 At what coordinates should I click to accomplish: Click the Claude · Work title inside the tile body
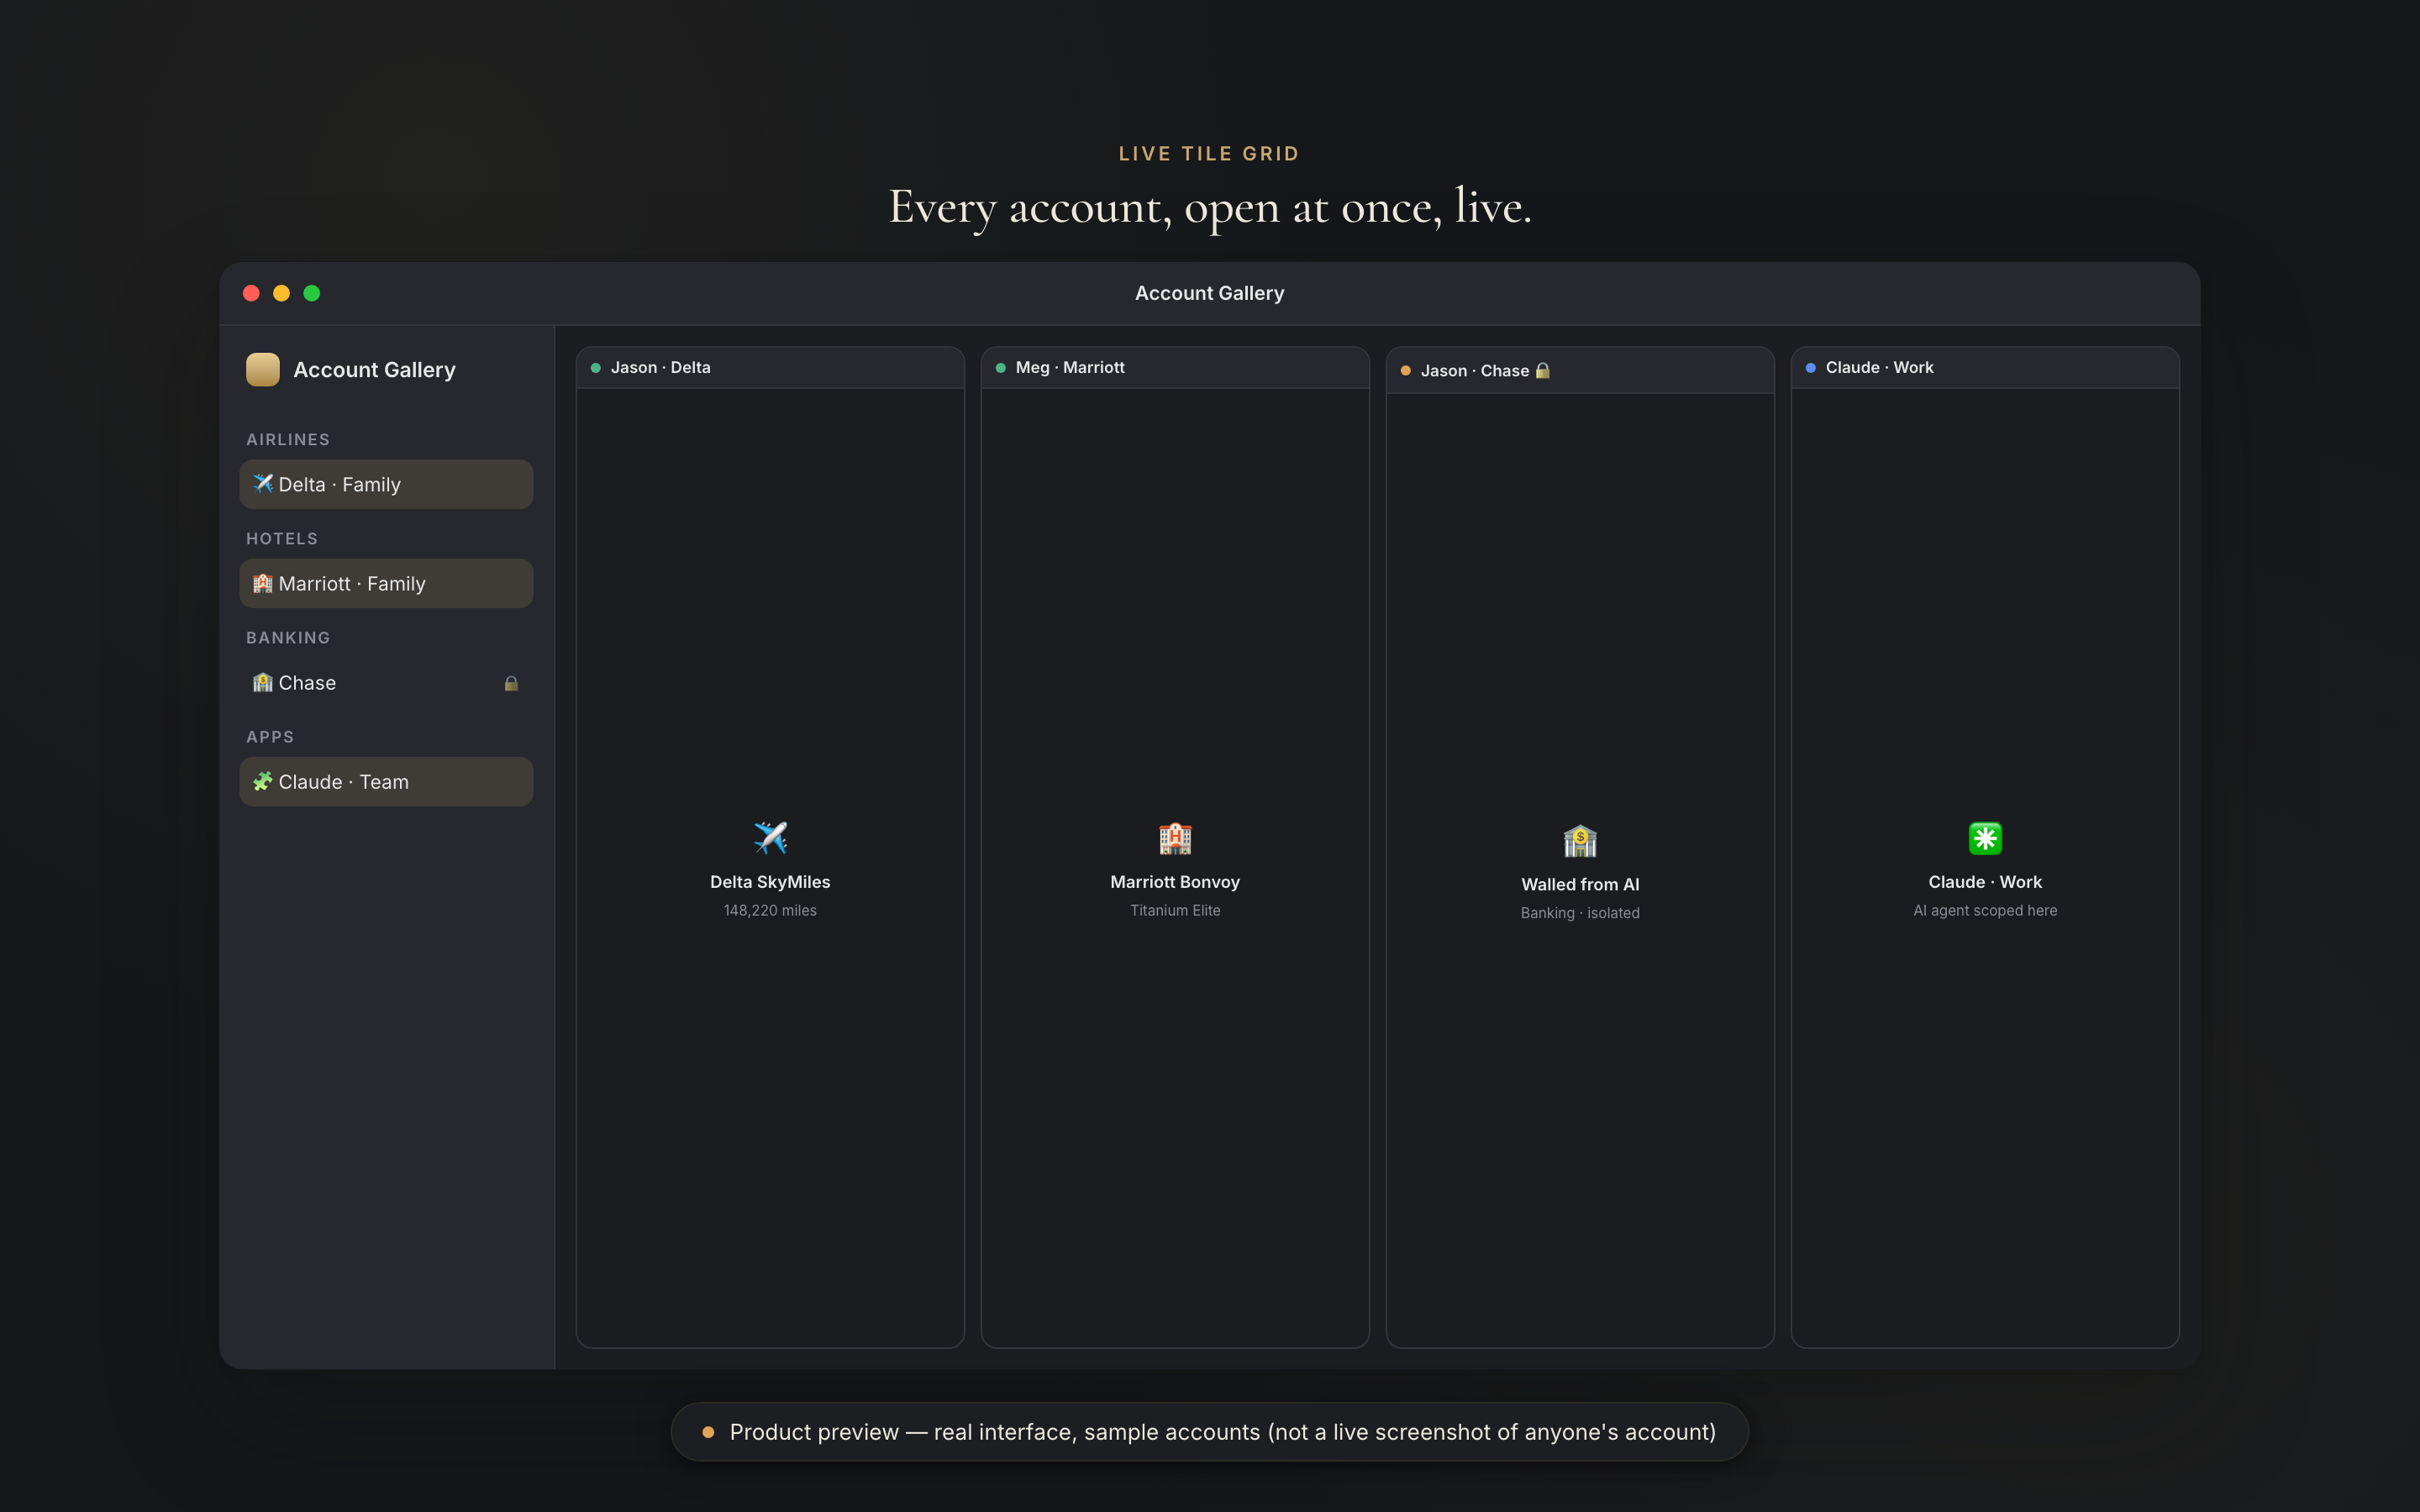[x=1985, y=882]
